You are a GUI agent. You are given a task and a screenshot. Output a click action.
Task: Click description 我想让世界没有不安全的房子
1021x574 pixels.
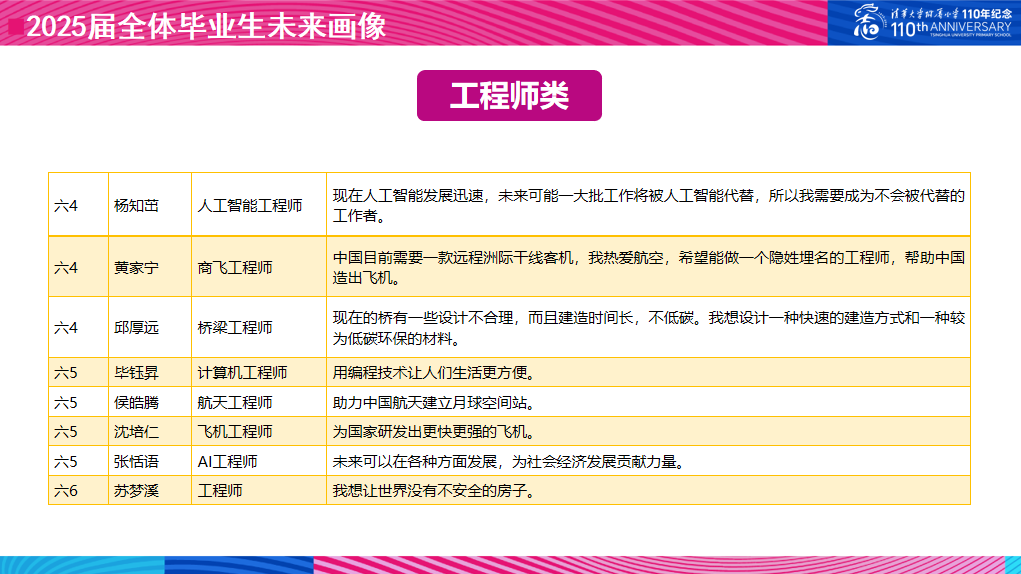(648, 490)
